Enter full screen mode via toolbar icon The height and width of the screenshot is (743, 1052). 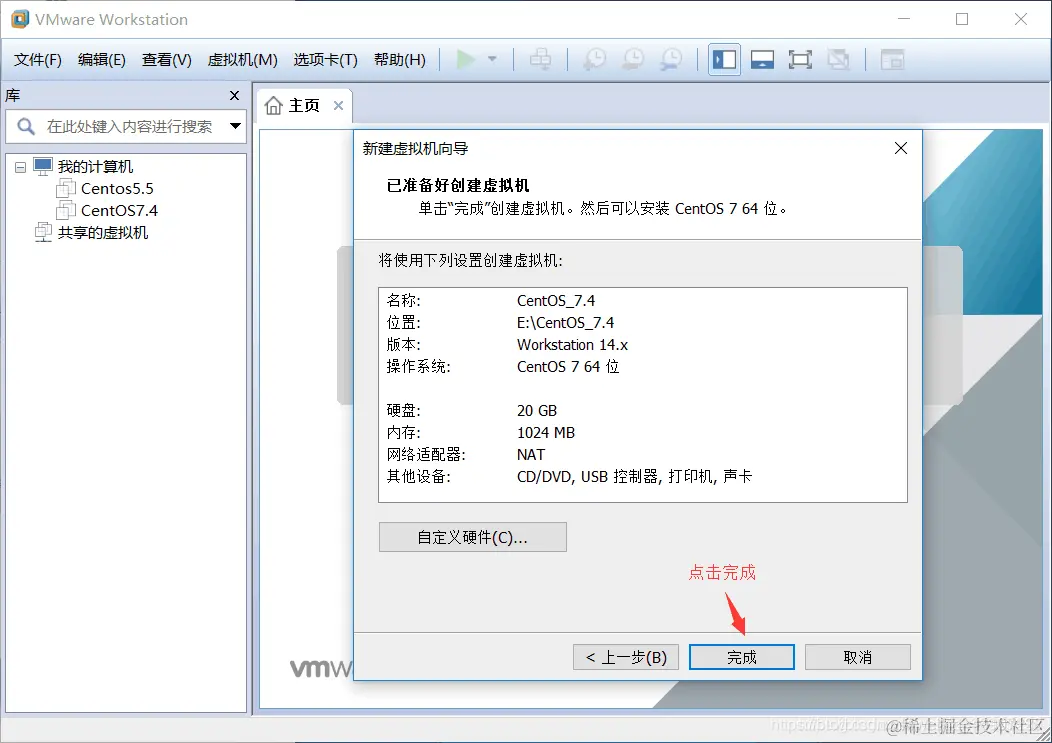pos(800,59)
